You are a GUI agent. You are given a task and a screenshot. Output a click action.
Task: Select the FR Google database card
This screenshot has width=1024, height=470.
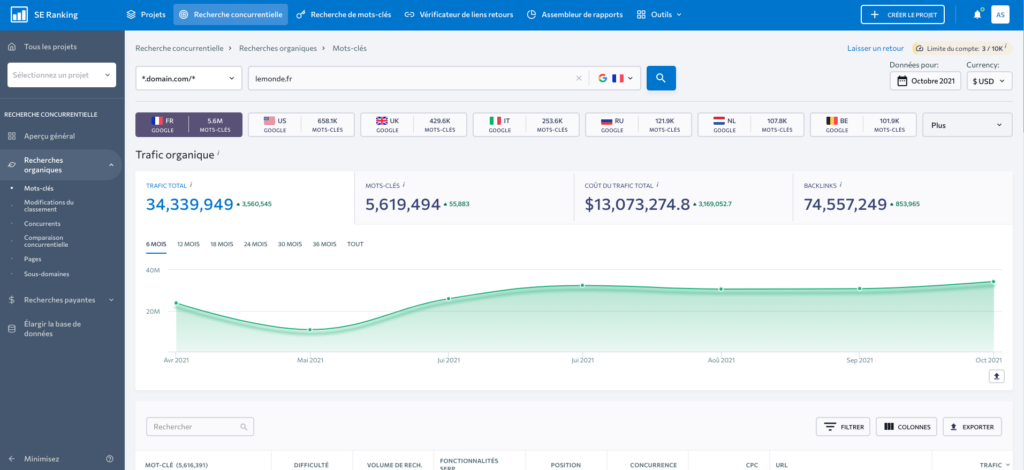point(189,125)
